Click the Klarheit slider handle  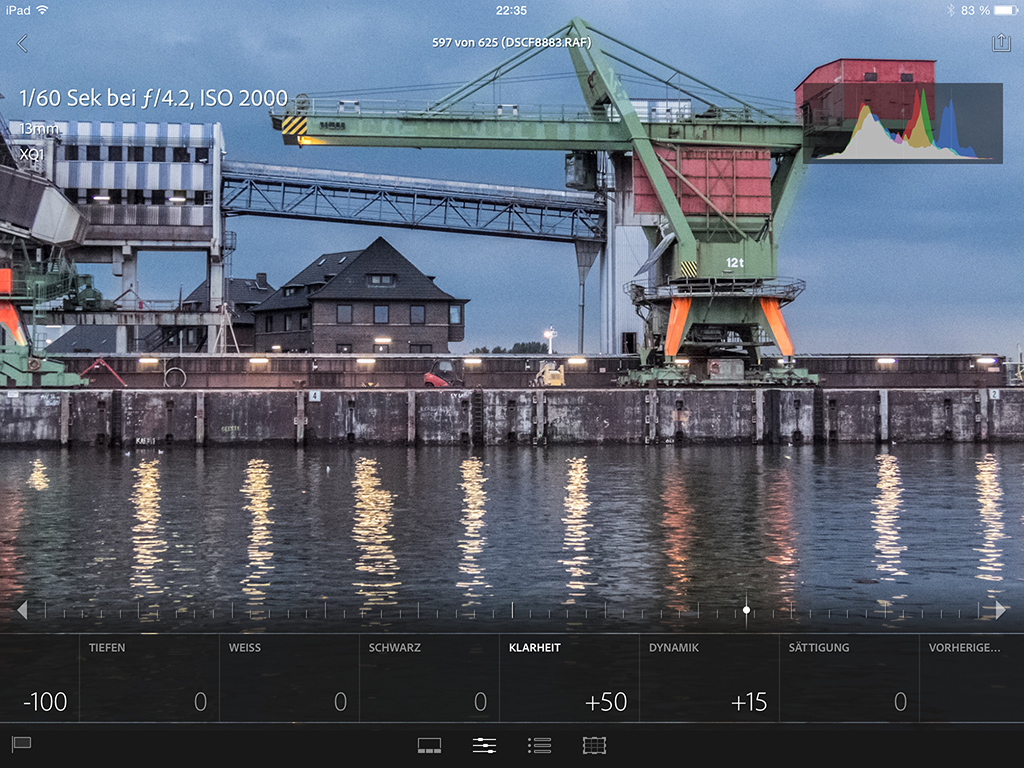(746, 610)
